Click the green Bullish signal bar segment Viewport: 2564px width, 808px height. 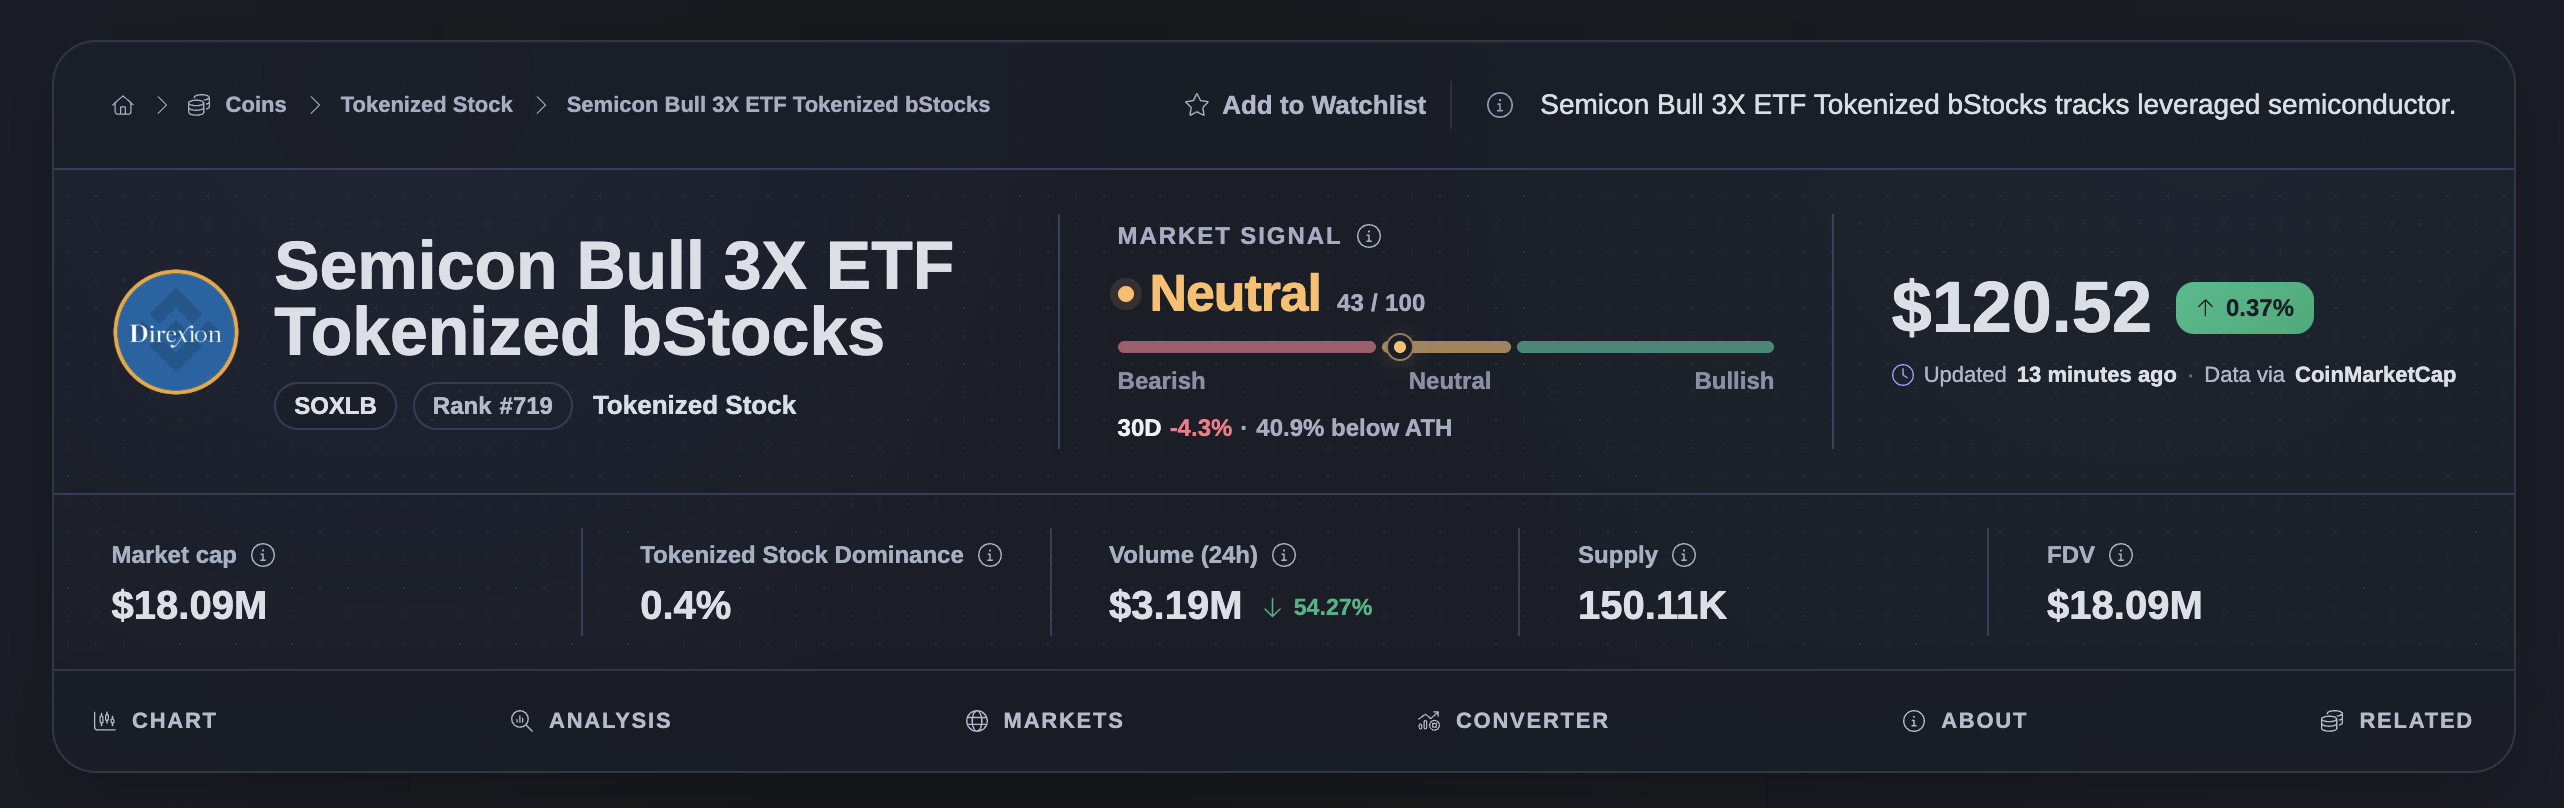1645,347
